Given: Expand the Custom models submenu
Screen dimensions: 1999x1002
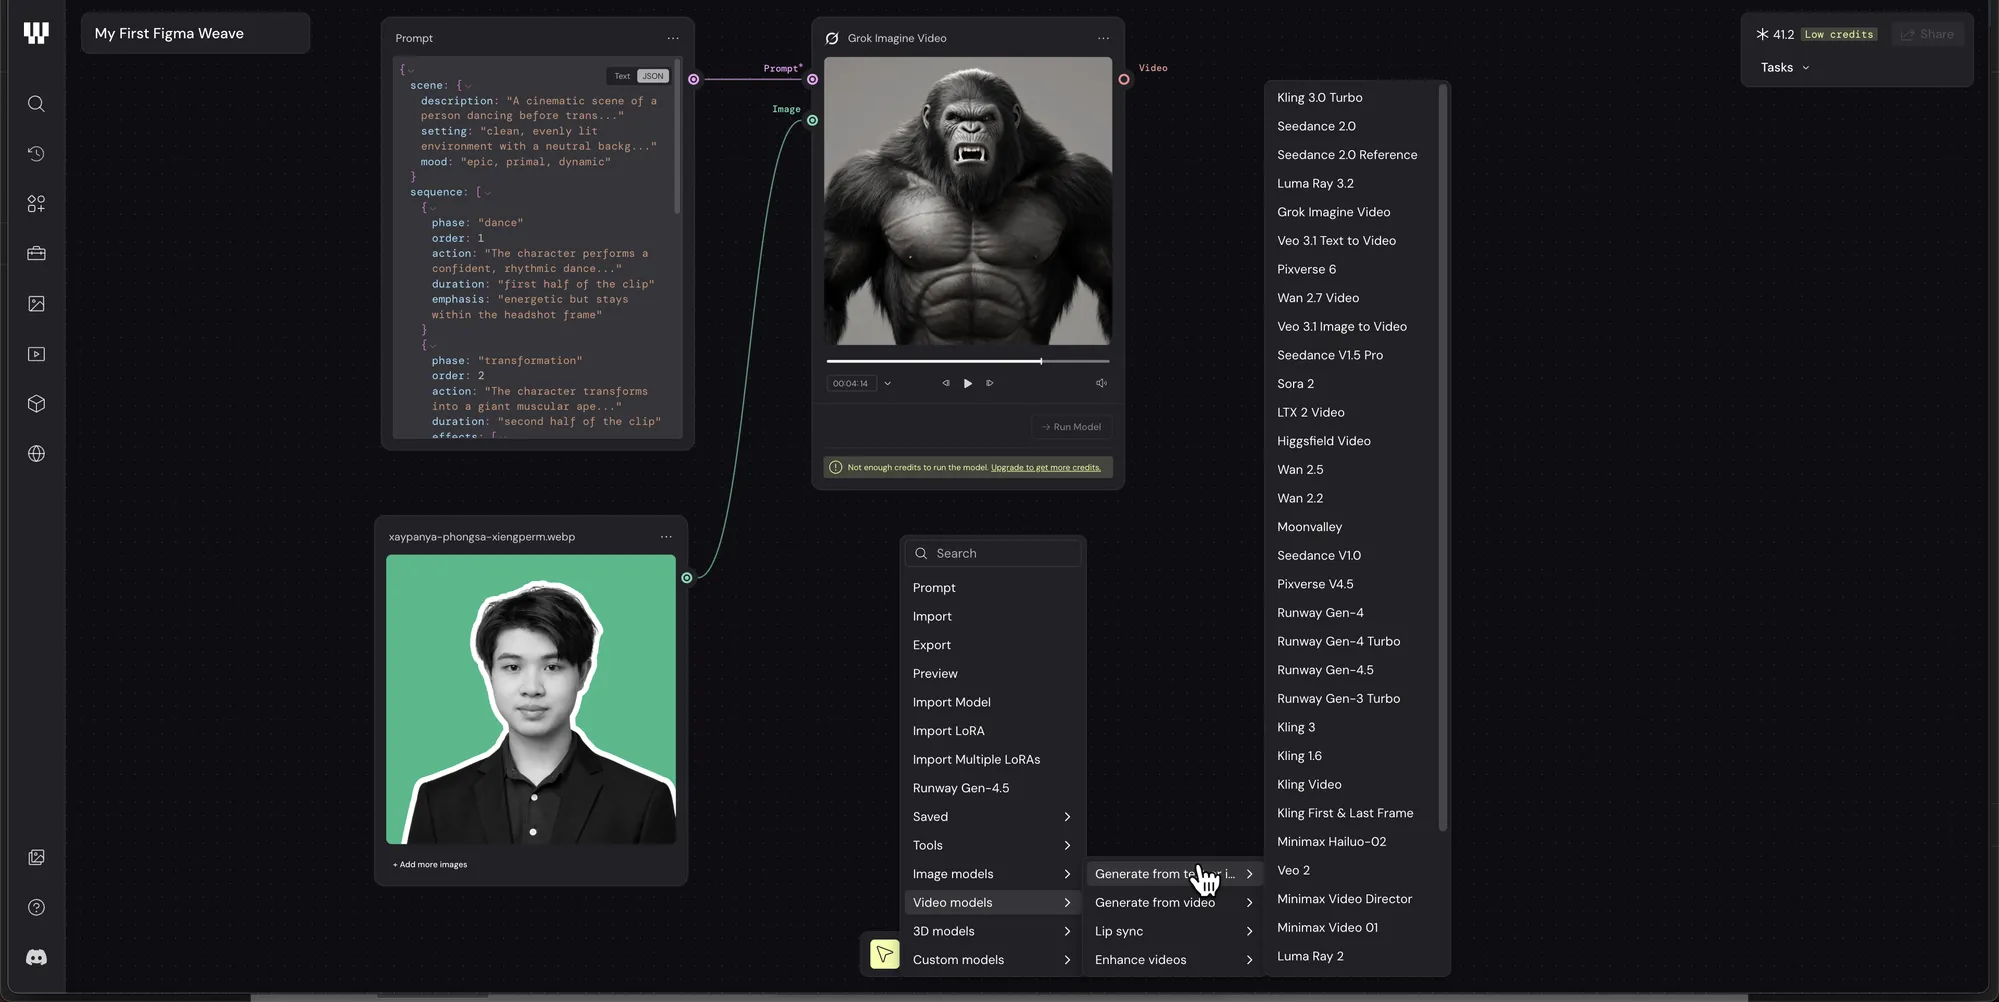Looking at the screenshot, I should click(992, 960).
